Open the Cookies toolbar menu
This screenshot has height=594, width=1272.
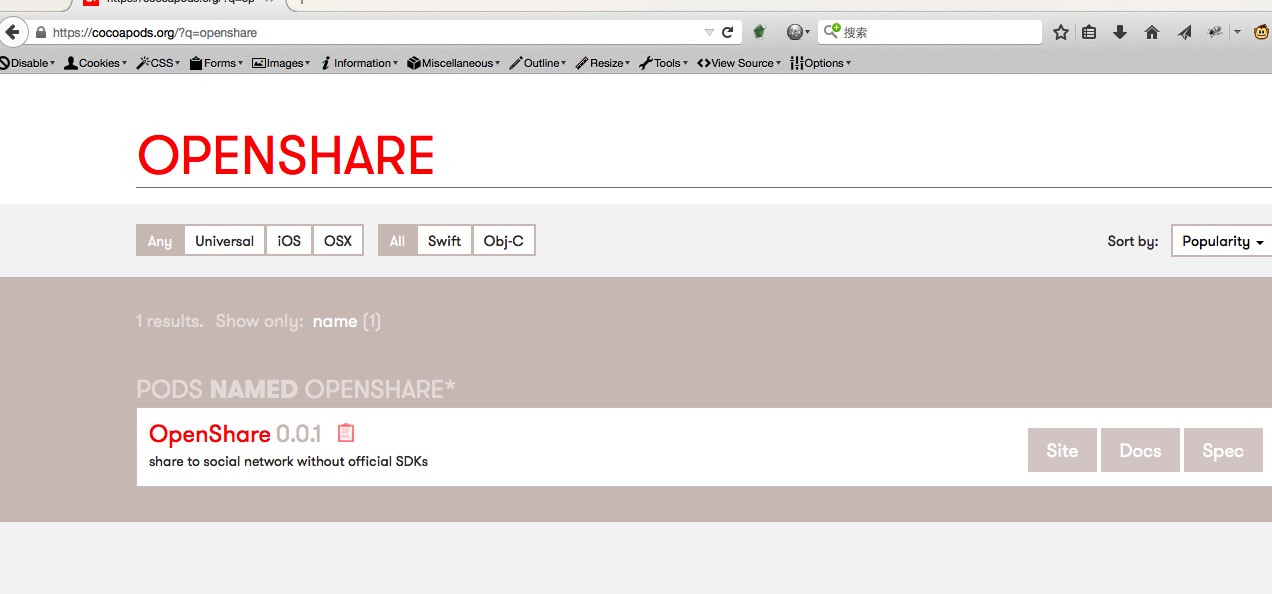coord(96,63)
